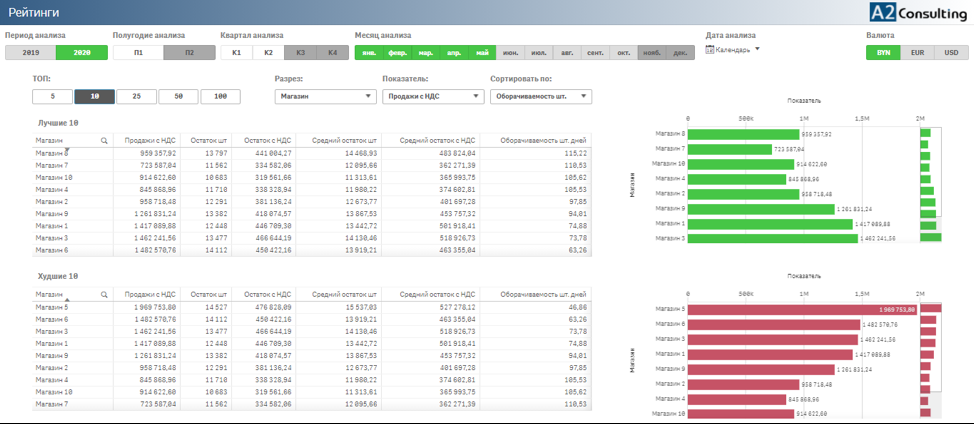Screen dimensions: 974x424
Task: Open search icon in Лучшие 10 Магазин column
Action: [104, 141]
